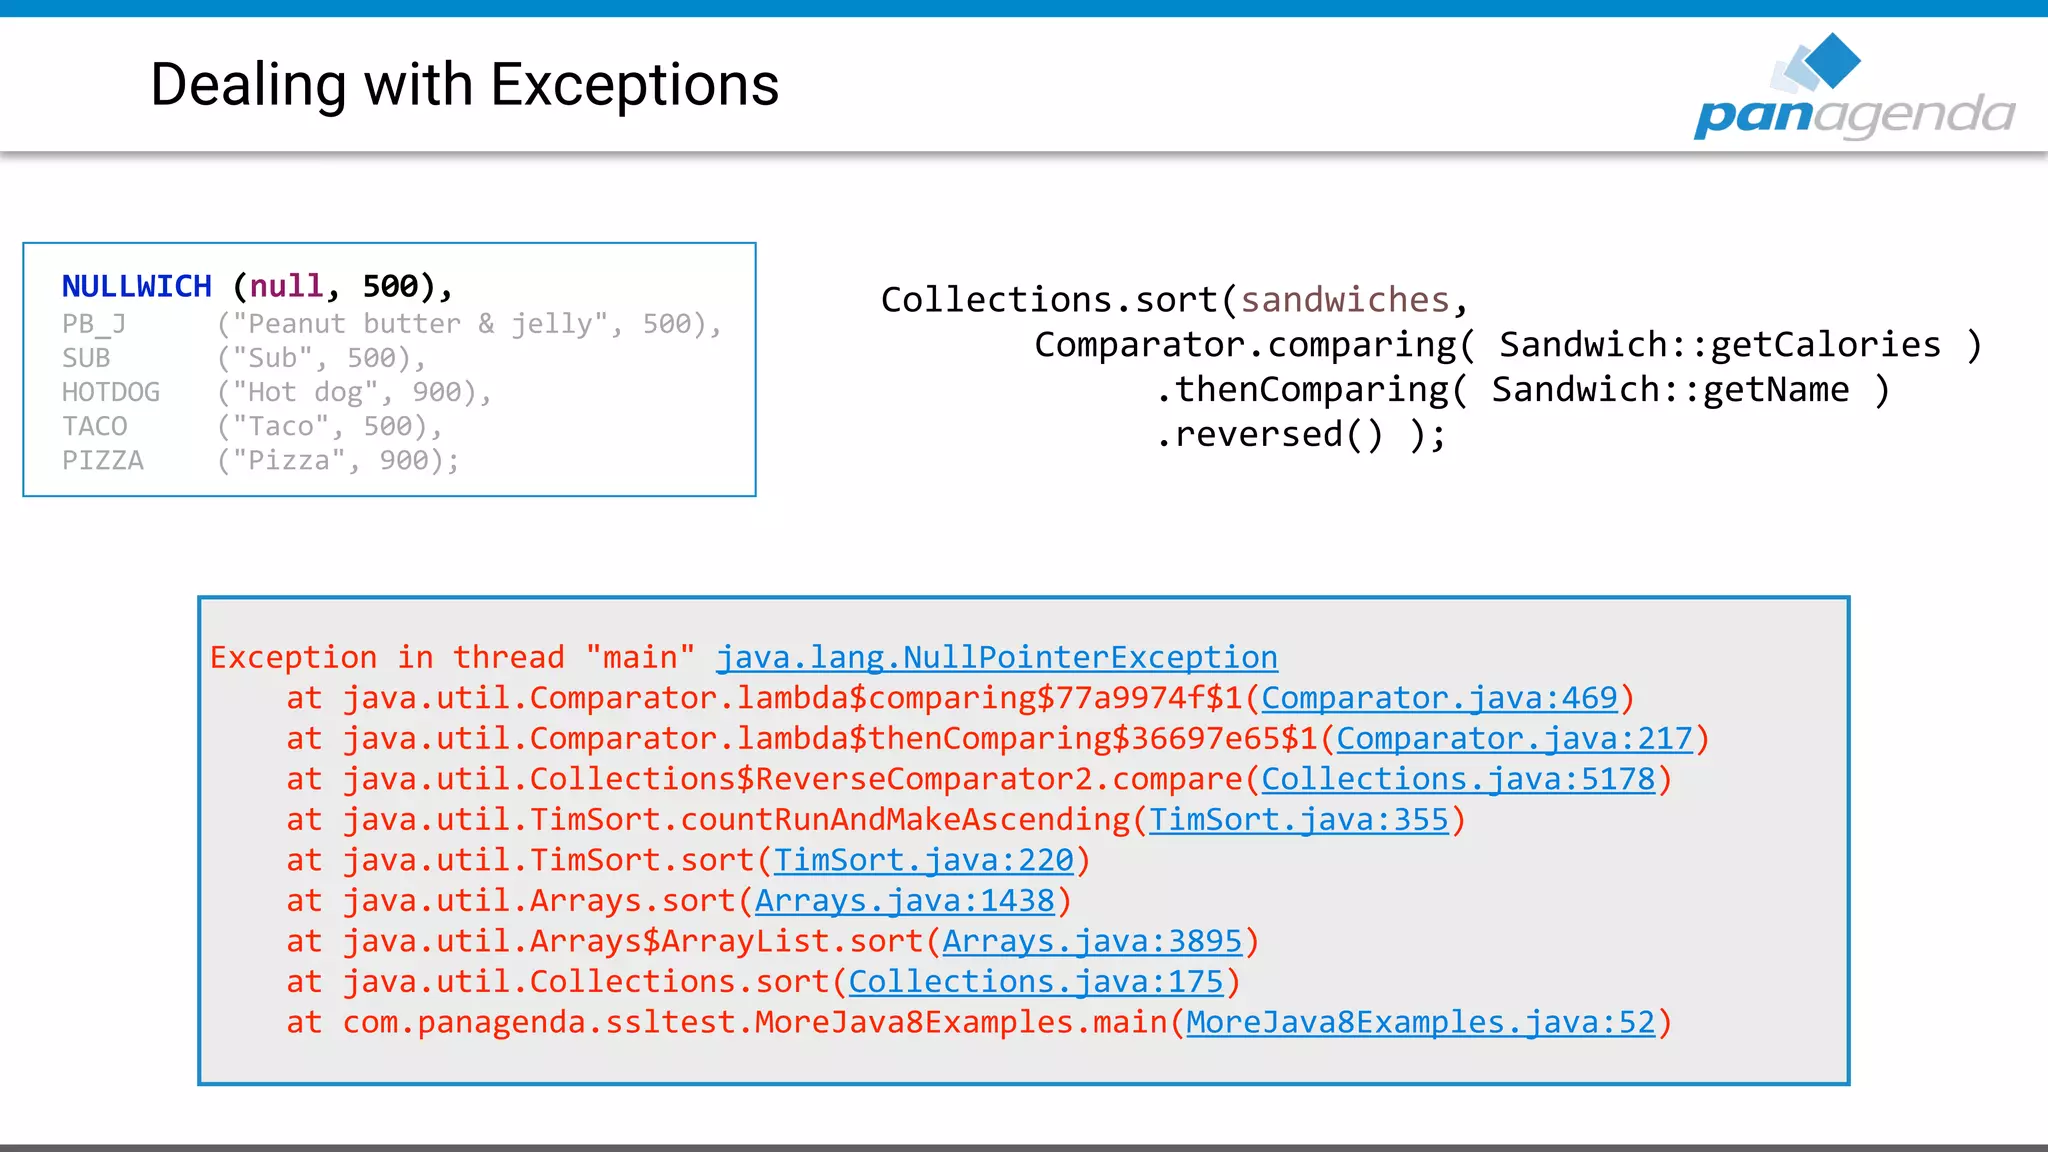Click the NULLWICH enum entry line
The image size is (2048, 1152).
click(257, 287)
